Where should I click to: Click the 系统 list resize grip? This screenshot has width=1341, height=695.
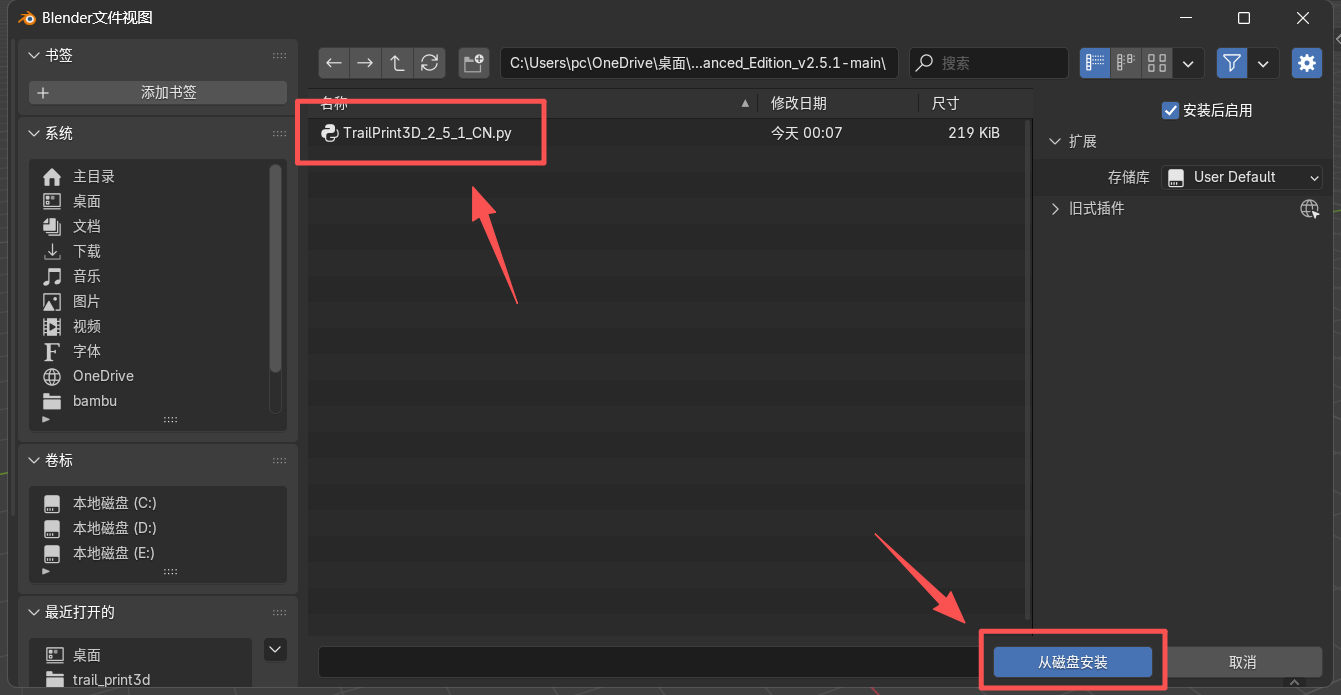pos(170,420)
